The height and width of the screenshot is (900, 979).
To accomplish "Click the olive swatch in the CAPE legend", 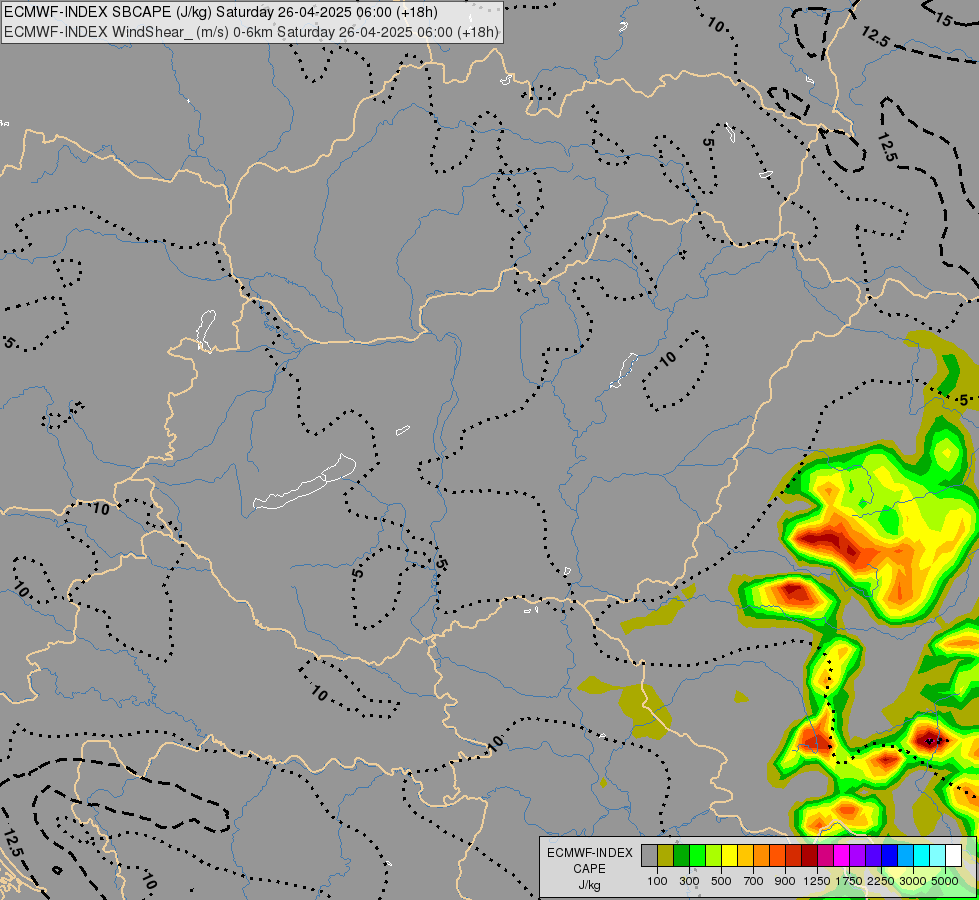I will click(666, 855).
